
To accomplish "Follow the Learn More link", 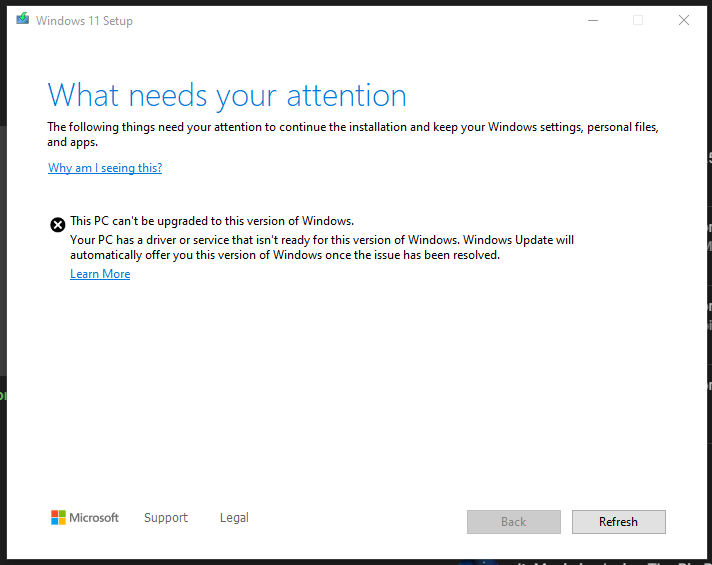I will pyautogui.click(x=100, y=274).
